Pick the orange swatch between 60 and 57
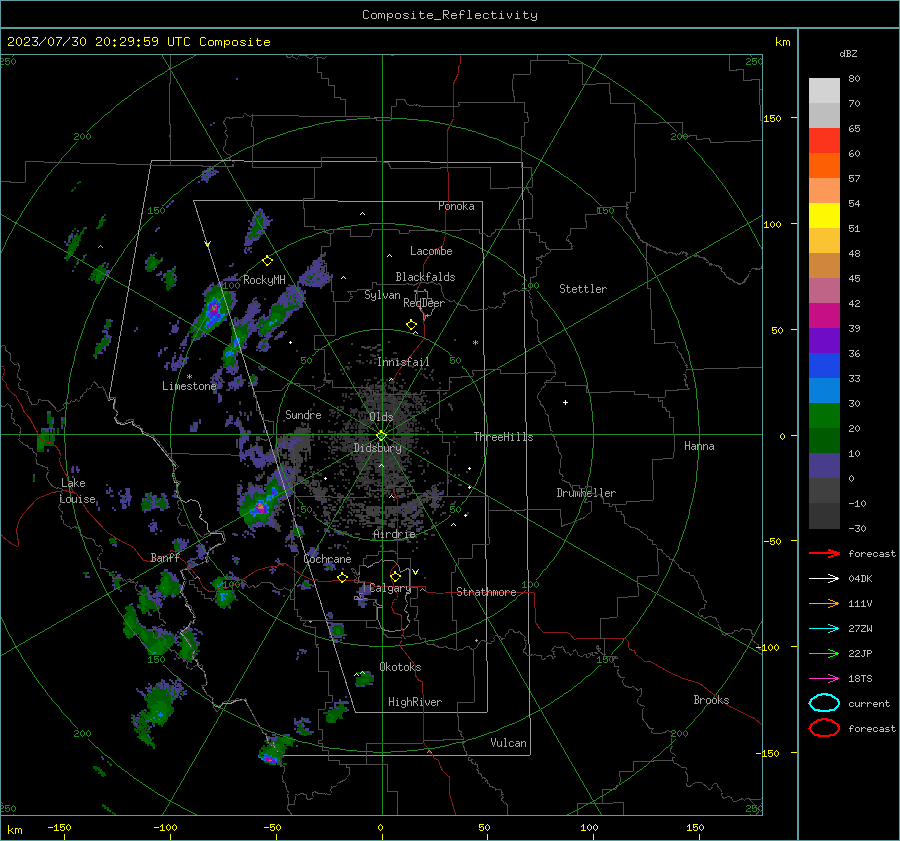 click(x=824, y=166)
